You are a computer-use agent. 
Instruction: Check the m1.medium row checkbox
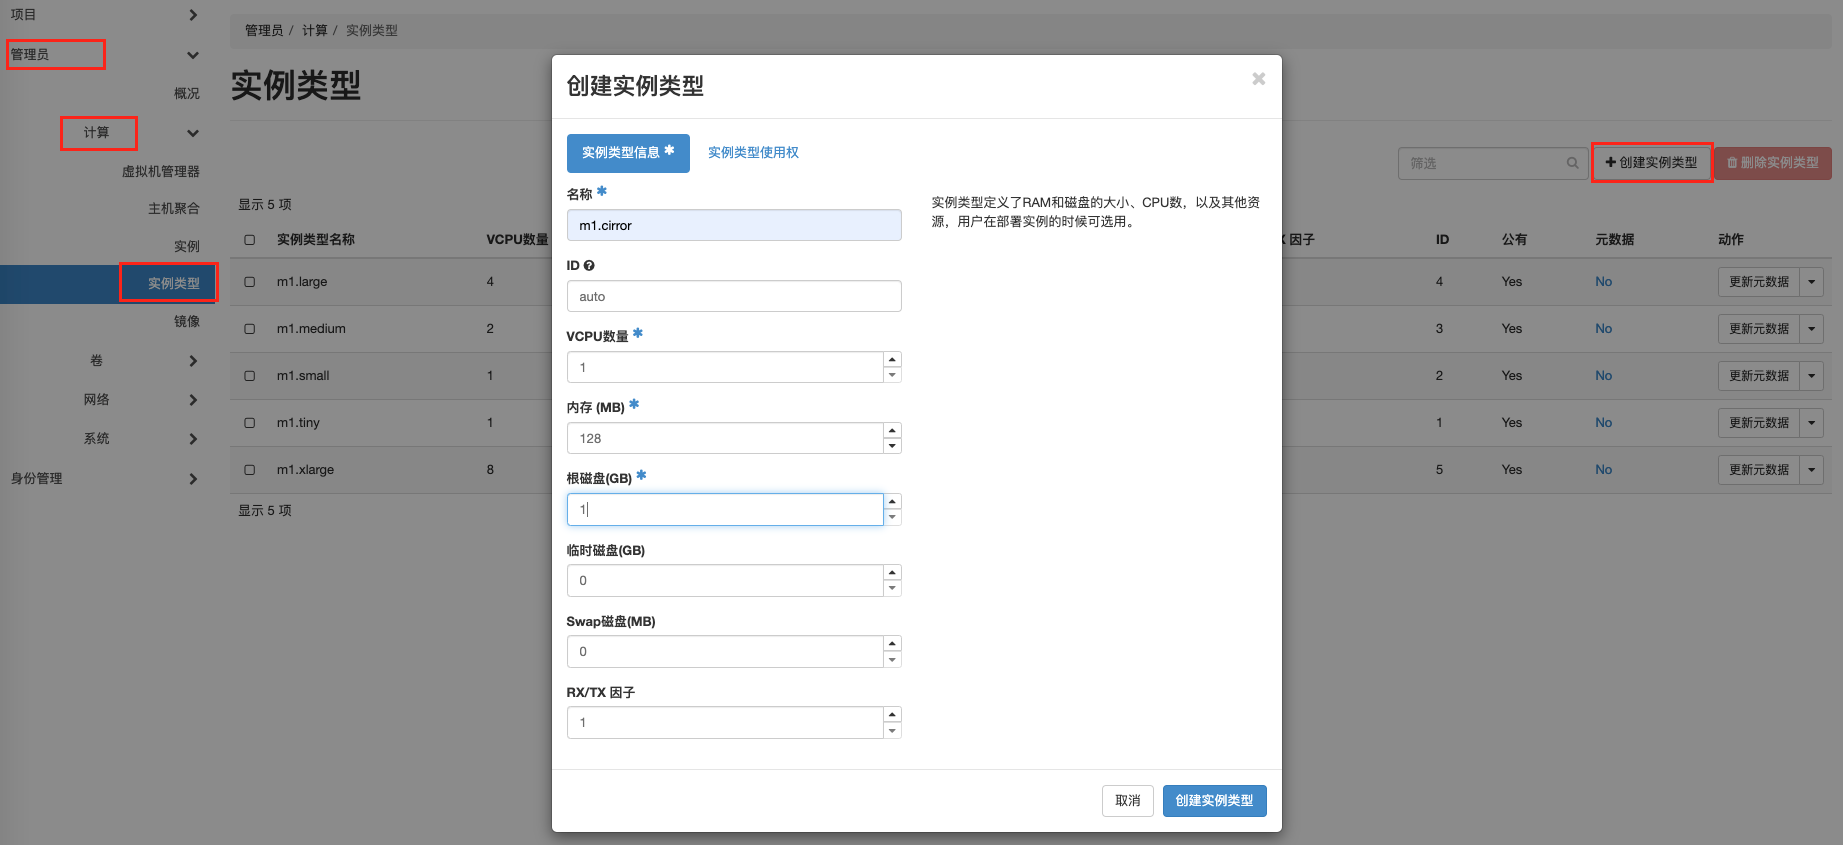(x=250, y=329)
